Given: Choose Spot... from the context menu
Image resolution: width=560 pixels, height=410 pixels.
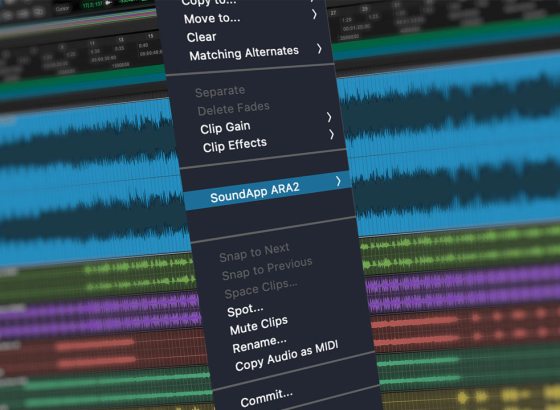Looking at the screenshot, I should (245, 310).
